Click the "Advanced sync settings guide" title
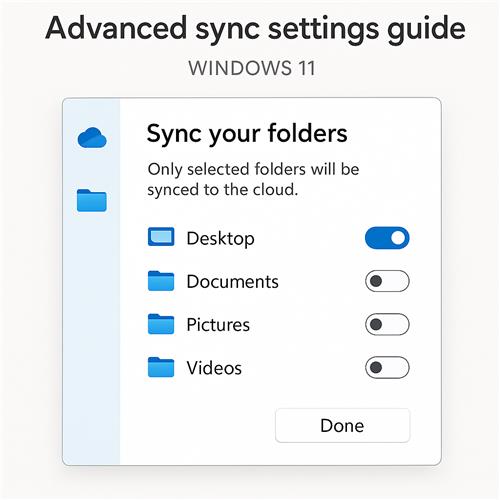Screen dimensions: 500x500 click(x=255, y=28)
